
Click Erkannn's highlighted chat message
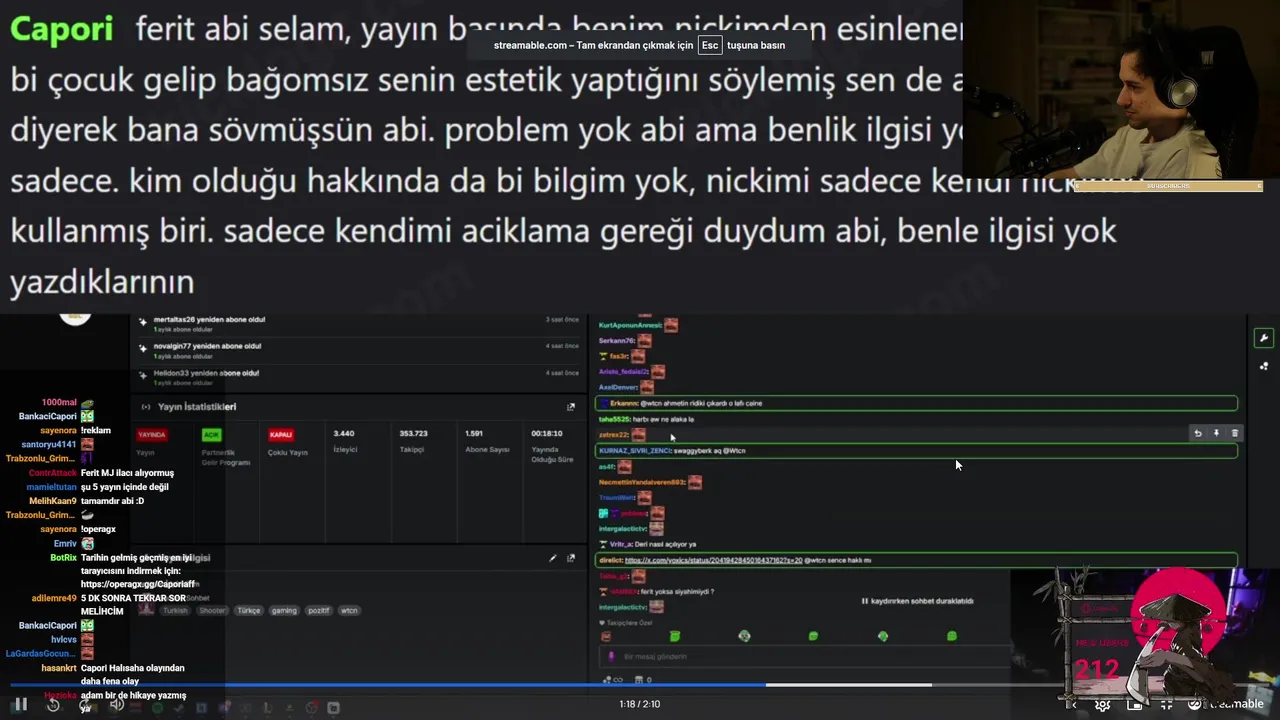click(x=916, y=403)
